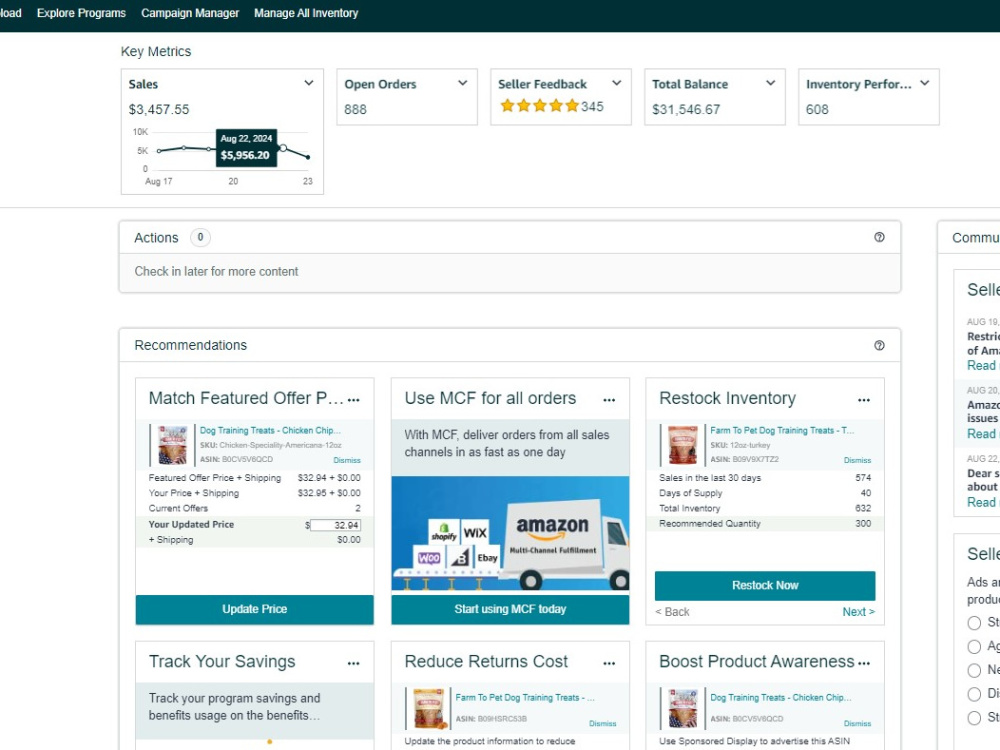Click Back link in Restock Inventory card
1000x750 pixels.
point(672,612)
